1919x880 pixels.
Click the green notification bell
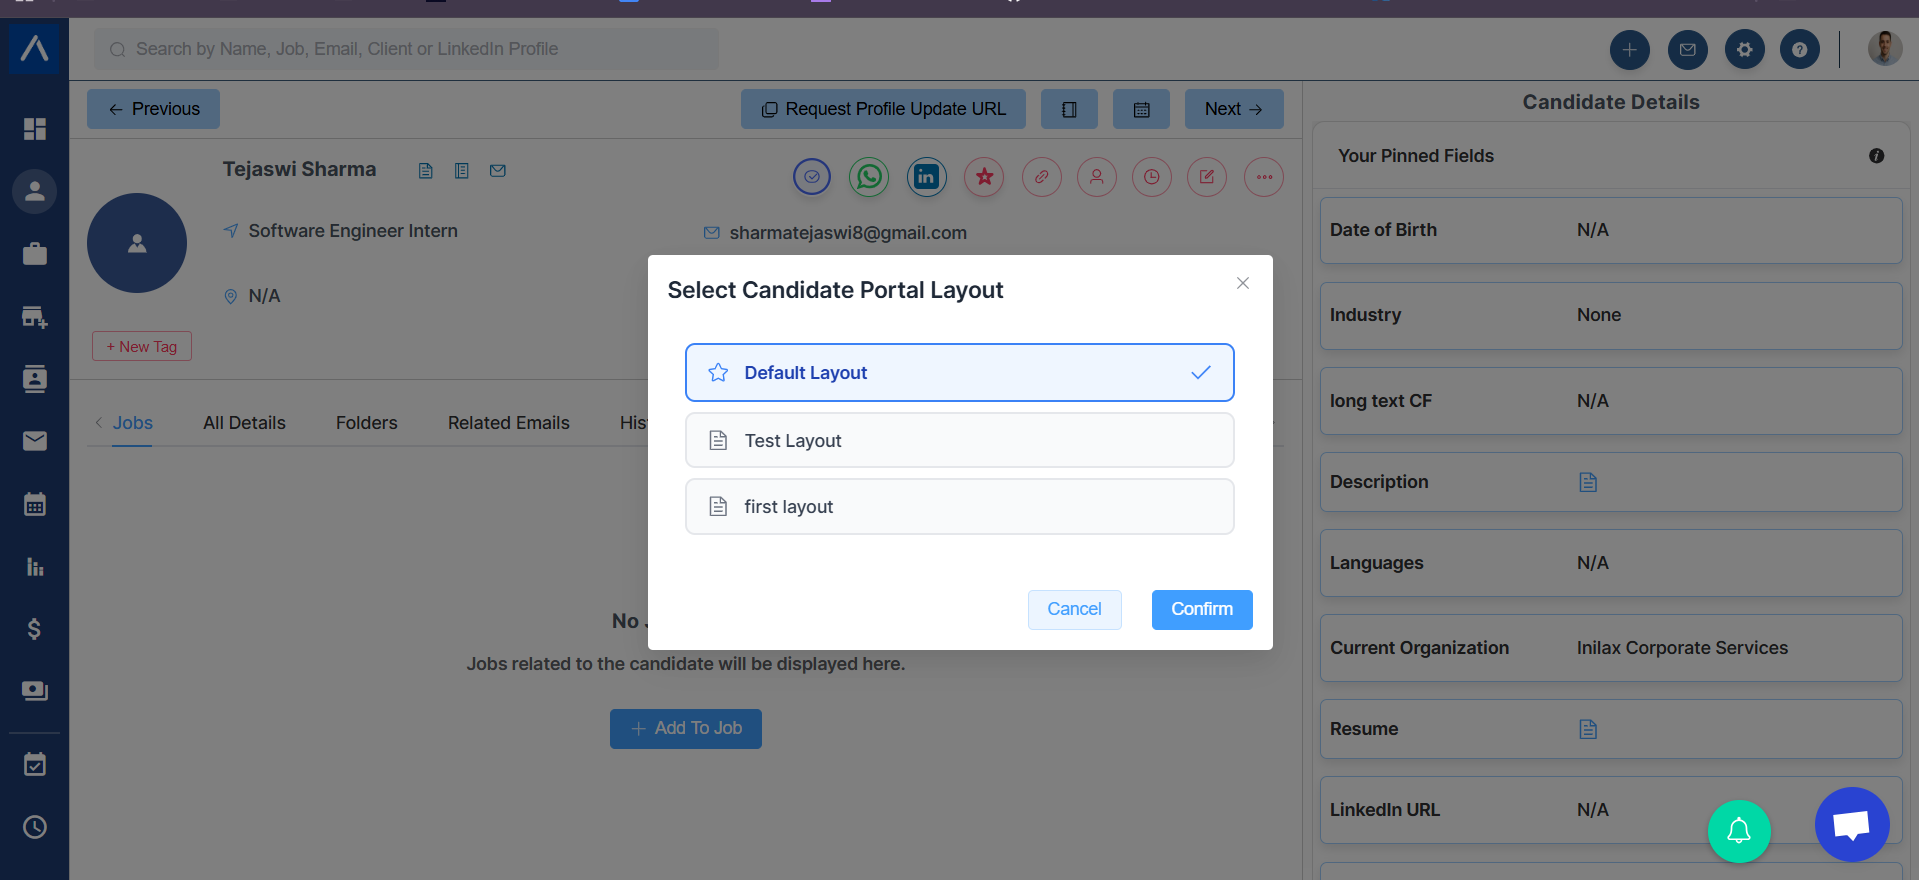tap(1739, 830)
